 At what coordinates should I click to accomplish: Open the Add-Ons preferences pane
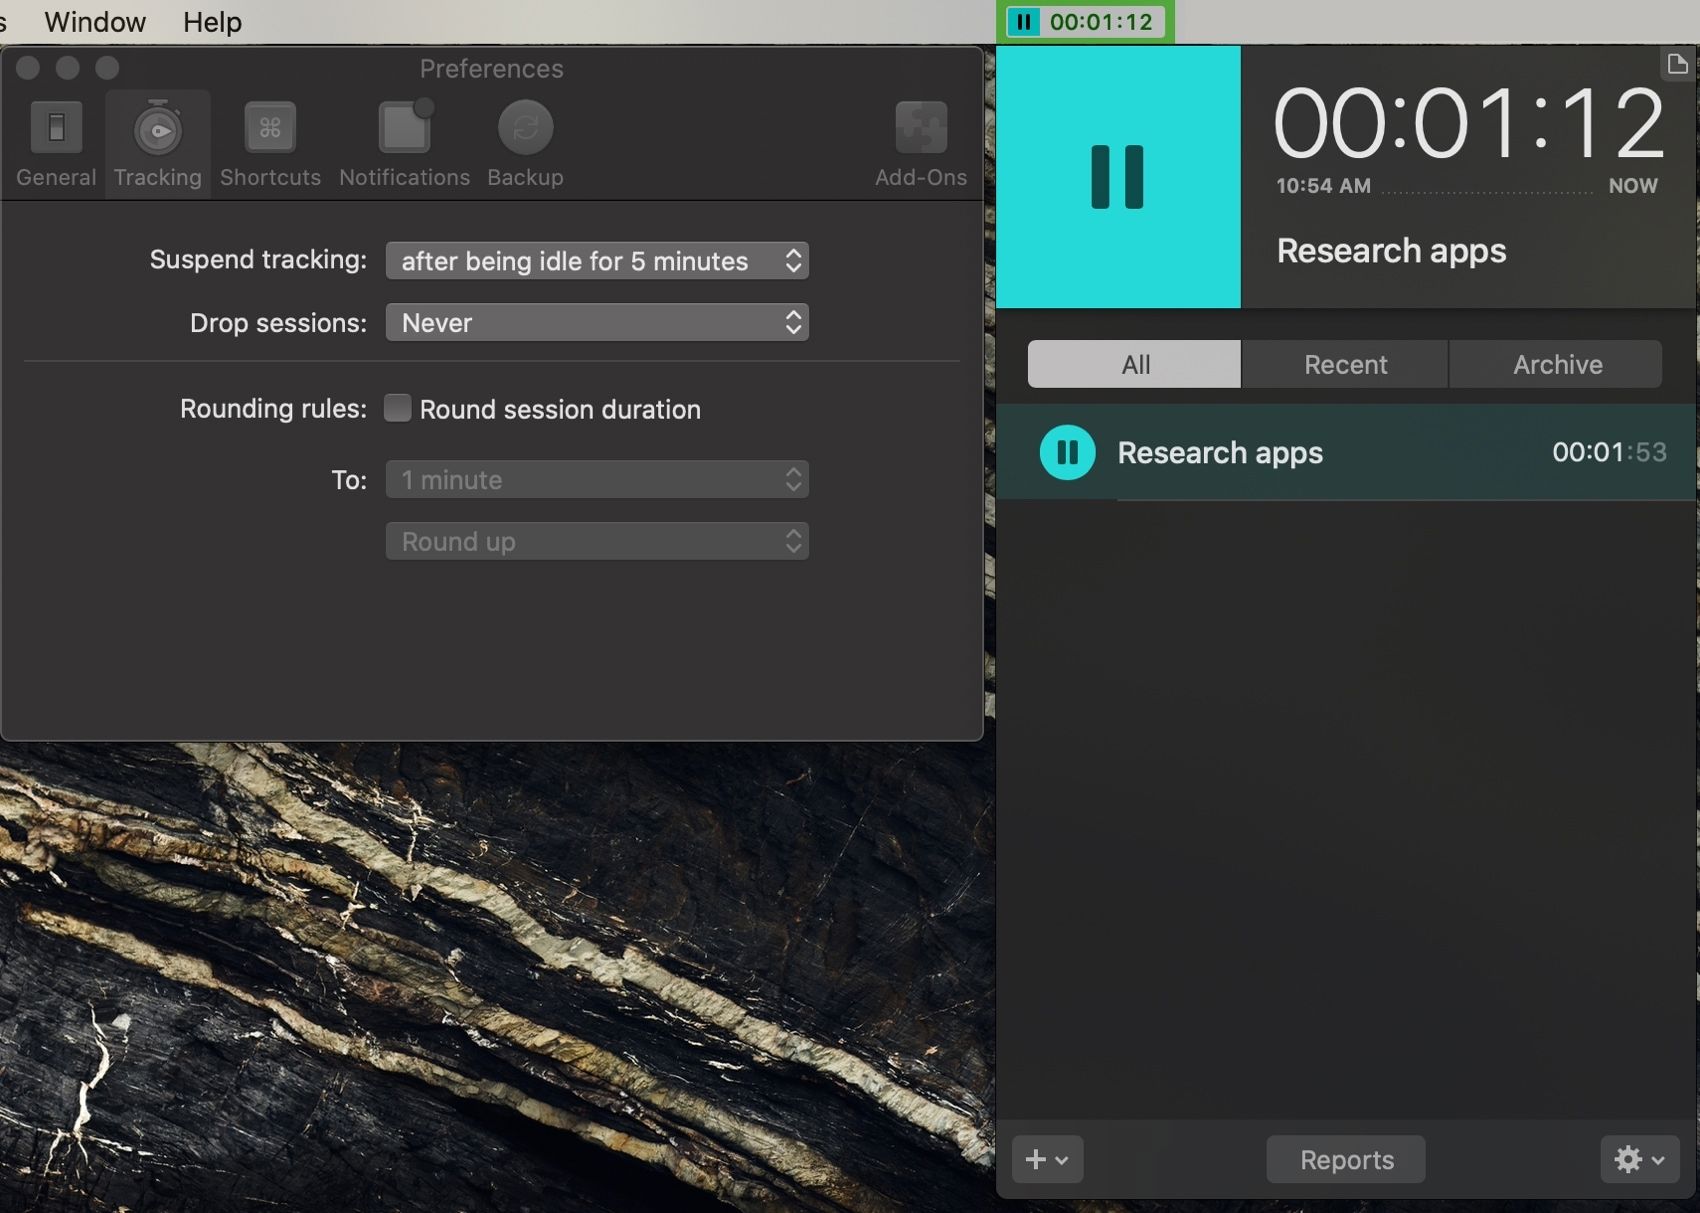(x=920, y=144)
